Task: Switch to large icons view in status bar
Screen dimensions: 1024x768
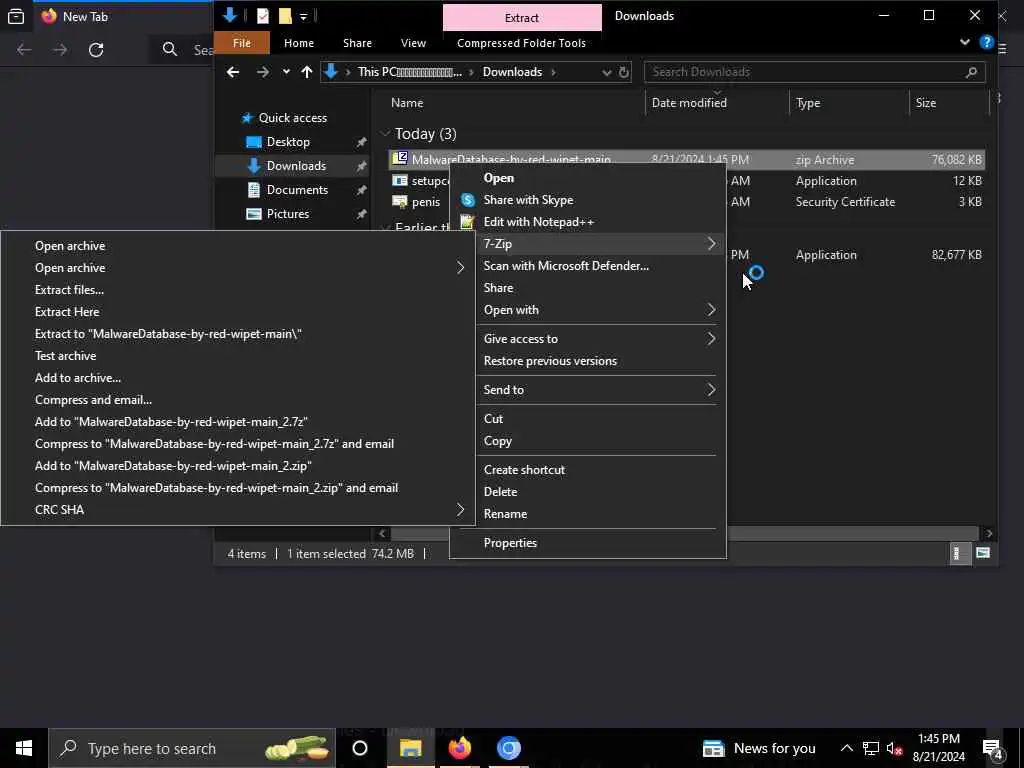Action: coord(982,554)
